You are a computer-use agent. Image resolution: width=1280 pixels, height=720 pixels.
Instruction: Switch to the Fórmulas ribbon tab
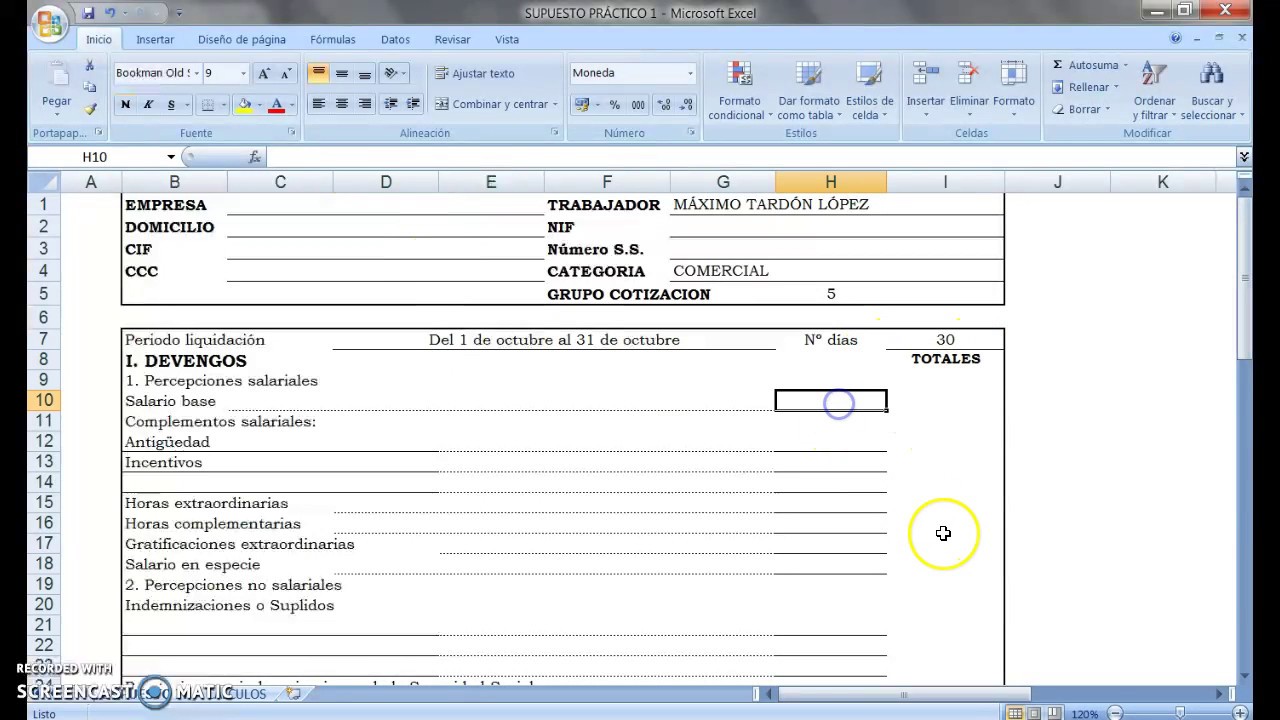[332, 40]
